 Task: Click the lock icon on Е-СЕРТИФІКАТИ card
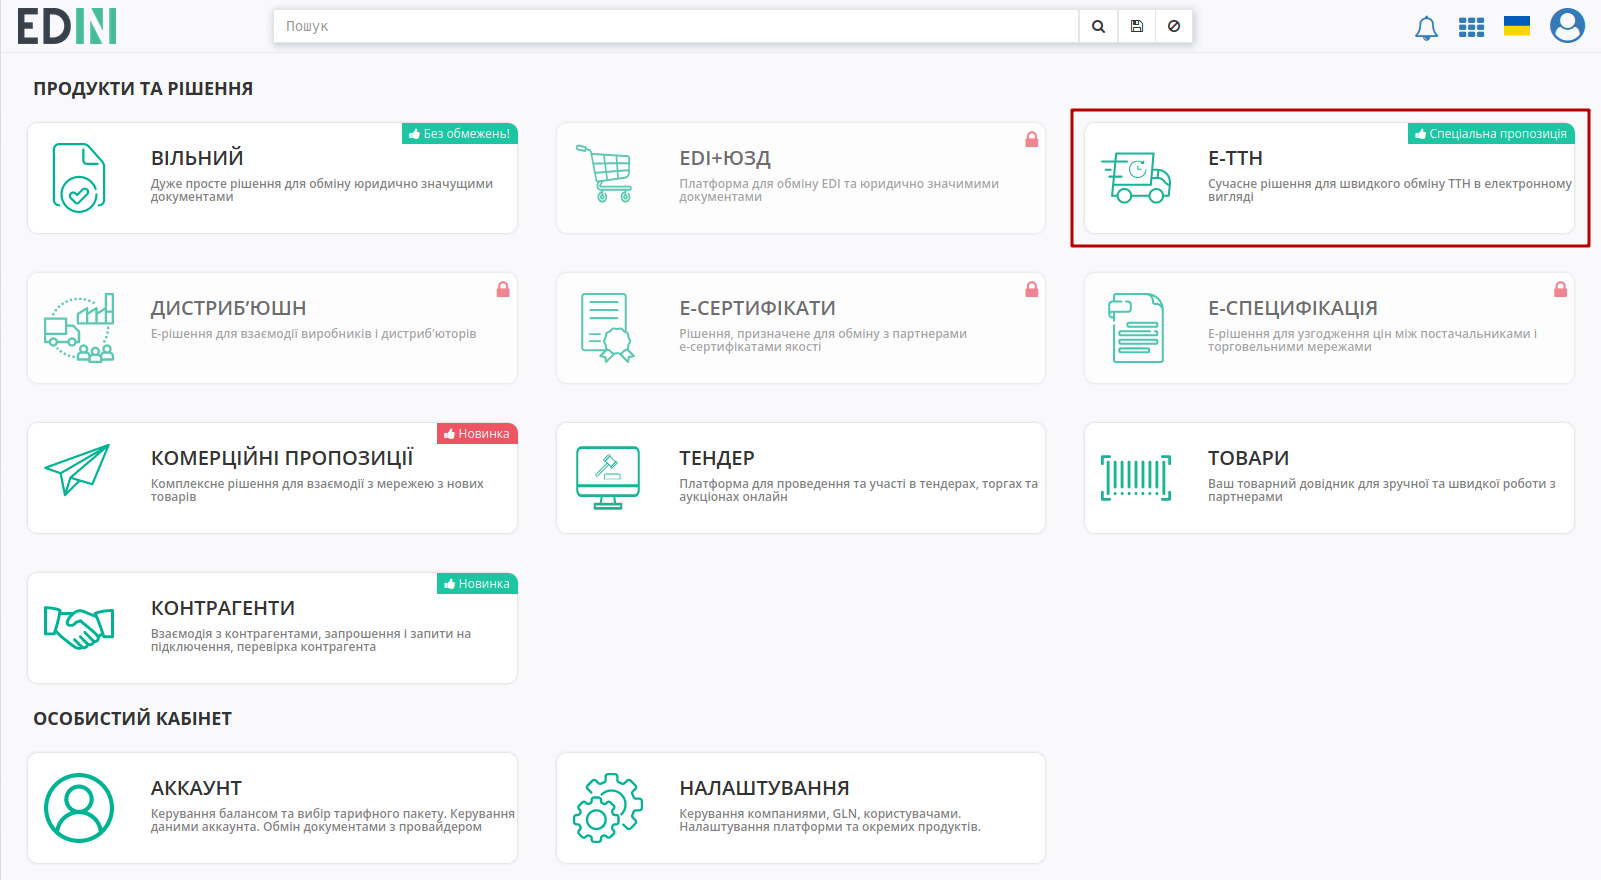[x=1031, y=289]
